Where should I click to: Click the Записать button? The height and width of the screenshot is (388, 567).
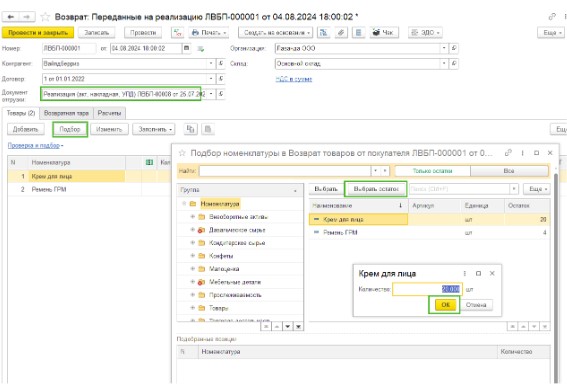tap(97, 33)
